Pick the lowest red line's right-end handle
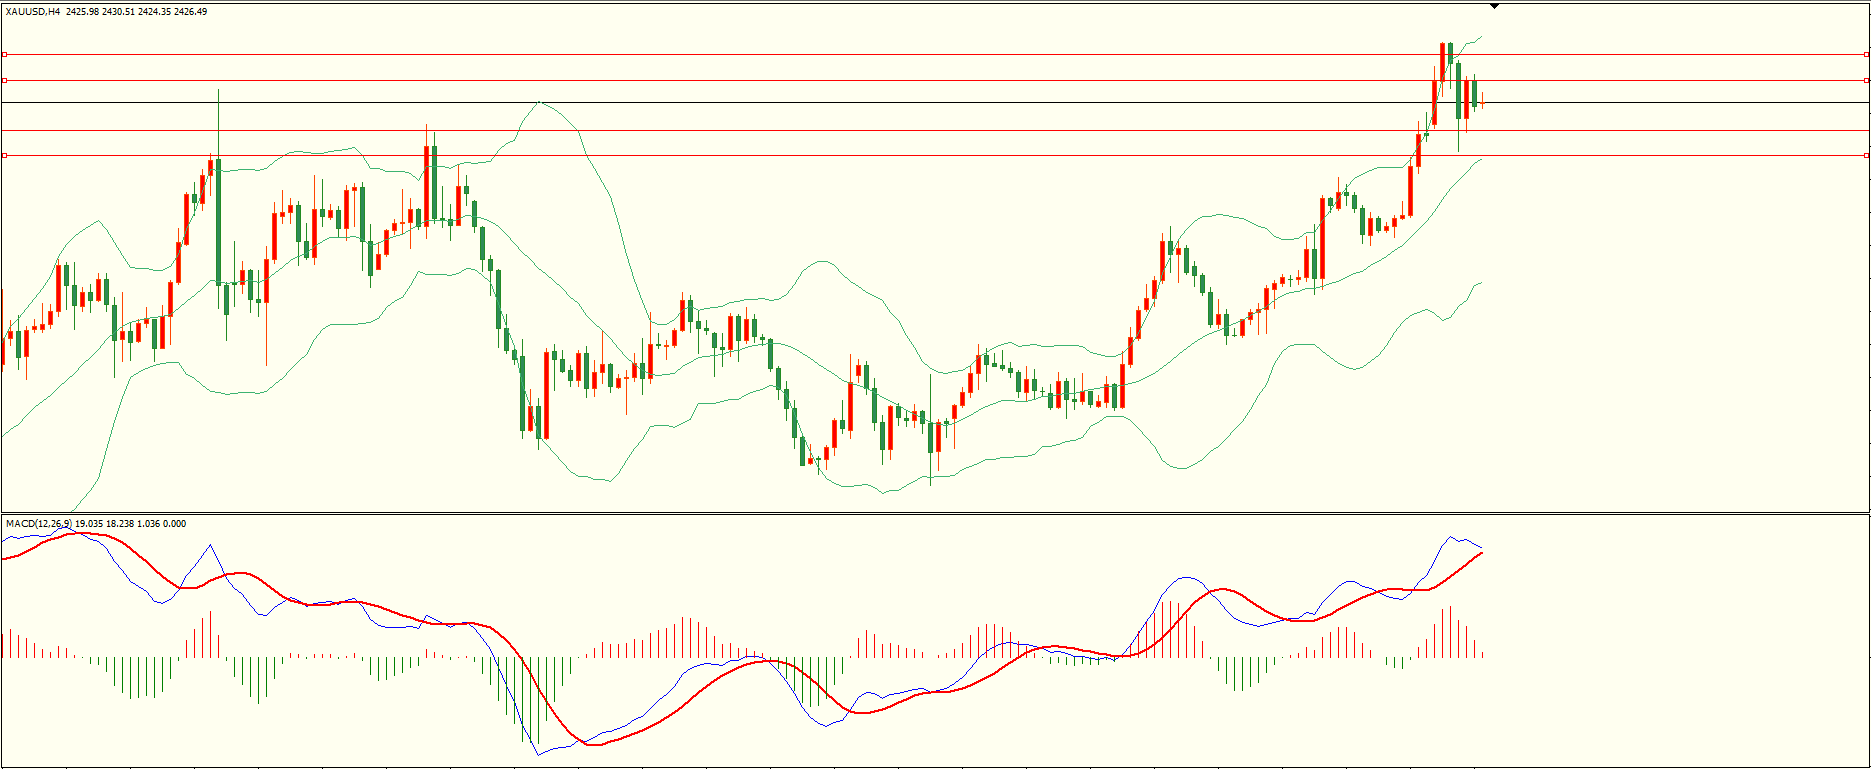Image resolution: width=1871 pixels, height=769 pixels. pyautogui.click(x=1867, y=155)
